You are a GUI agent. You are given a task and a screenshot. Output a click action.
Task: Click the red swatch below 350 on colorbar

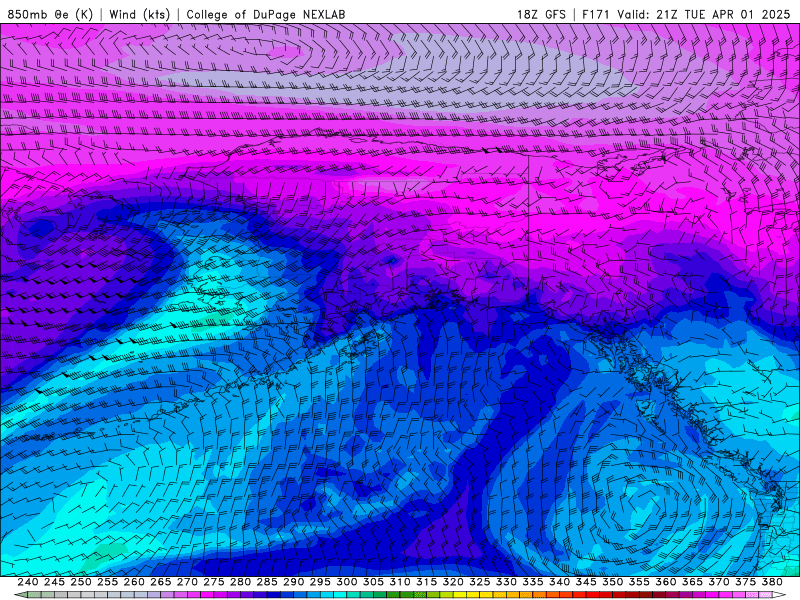[618, 595]
